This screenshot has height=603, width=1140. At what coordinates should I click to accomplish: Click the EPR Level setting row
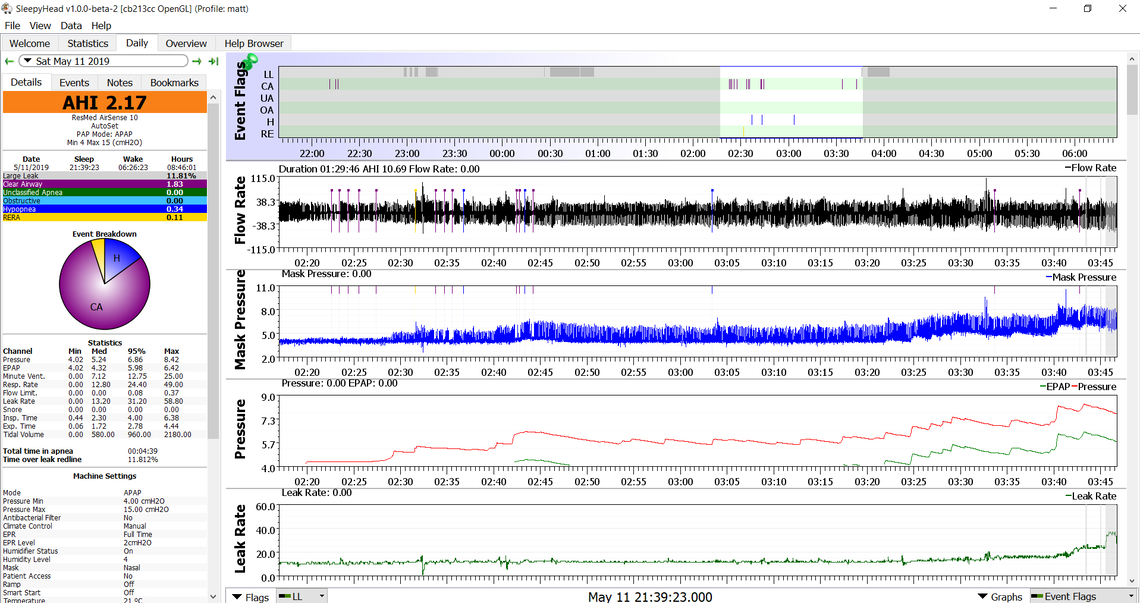click(x=105, y=543)
